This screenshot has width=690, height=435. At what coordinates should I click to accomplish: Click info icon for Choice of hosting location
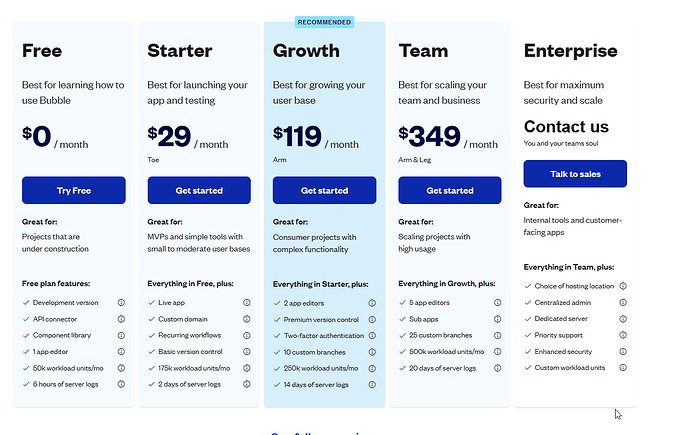623,286
